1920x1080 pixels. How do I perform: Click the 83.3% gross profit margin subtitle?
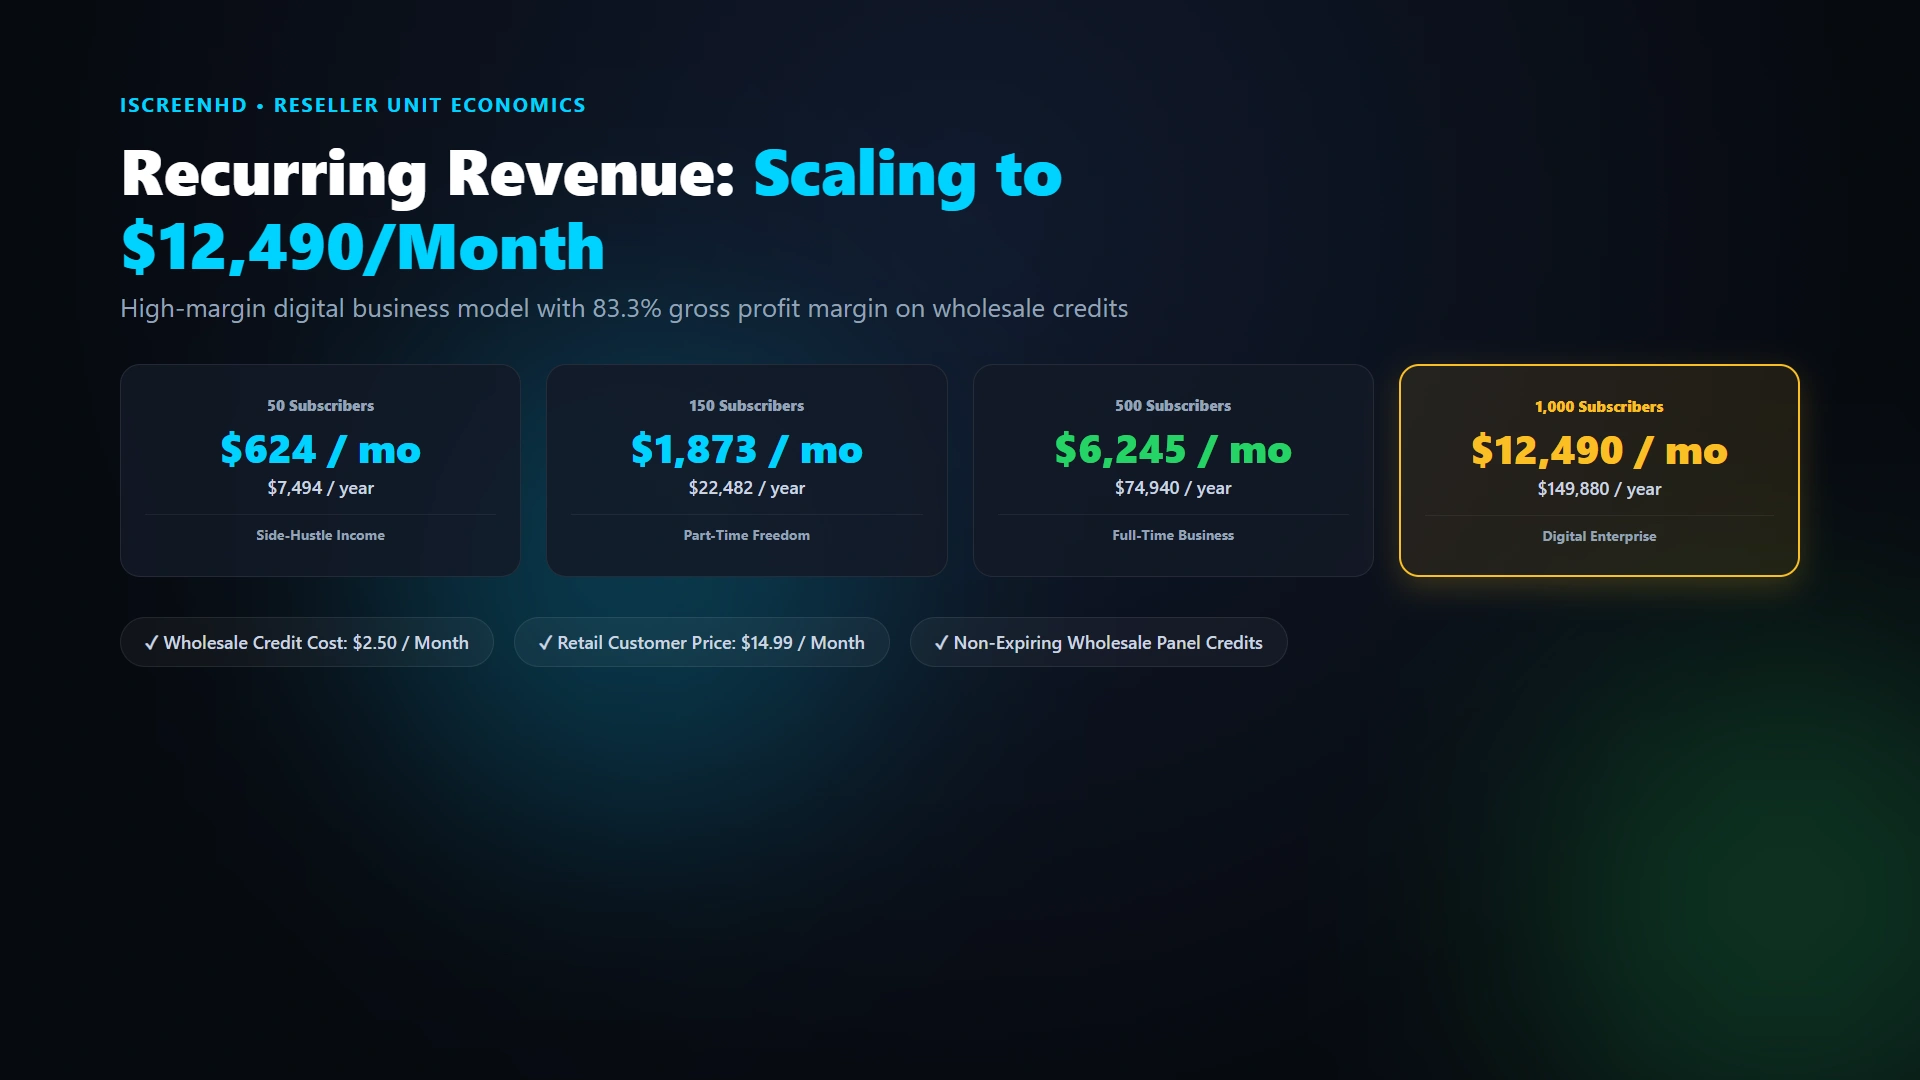coord(624,308)
